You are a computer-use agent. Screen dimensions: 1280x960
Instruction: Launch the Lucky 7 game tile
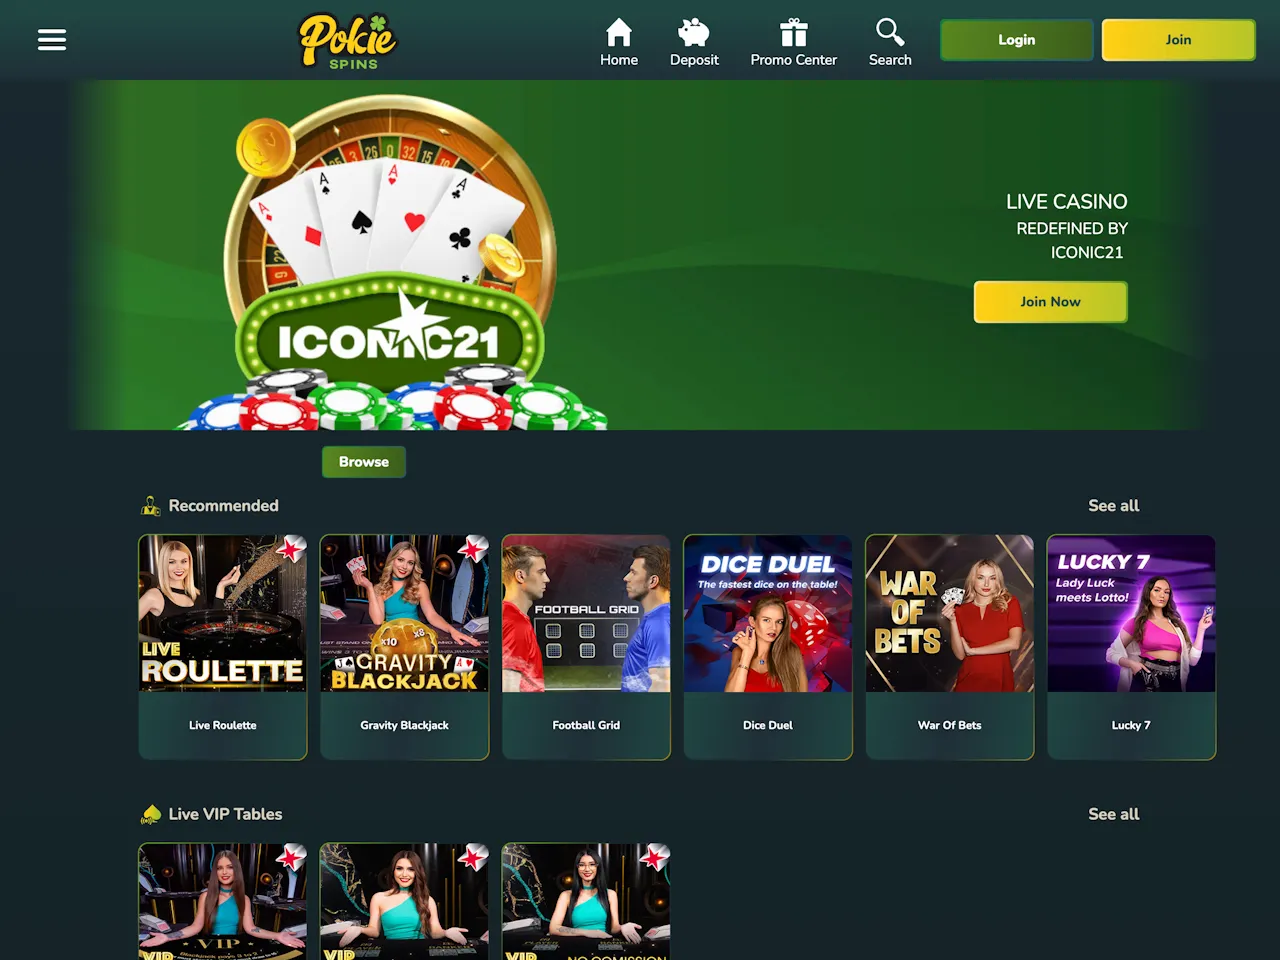[x=1131, y=647]
